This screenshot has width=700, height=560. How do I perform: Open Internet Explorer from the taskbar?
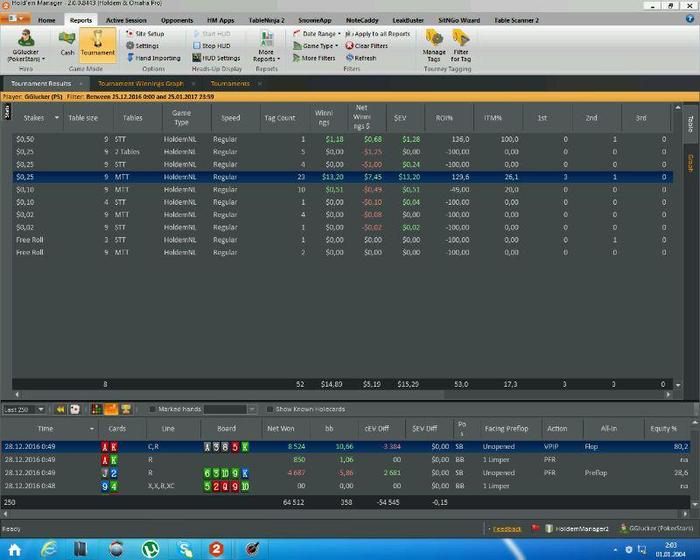point(48,549)
